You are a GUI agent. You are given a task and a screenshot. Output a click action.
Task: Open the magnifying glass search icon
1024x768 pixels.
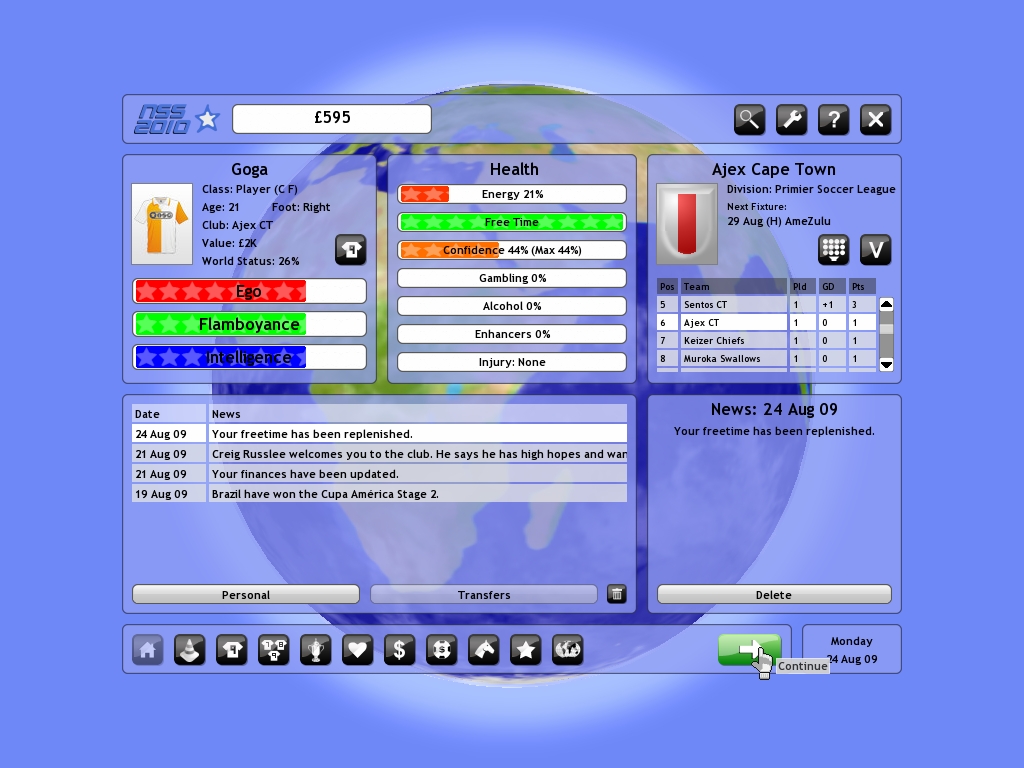(749, 120)
